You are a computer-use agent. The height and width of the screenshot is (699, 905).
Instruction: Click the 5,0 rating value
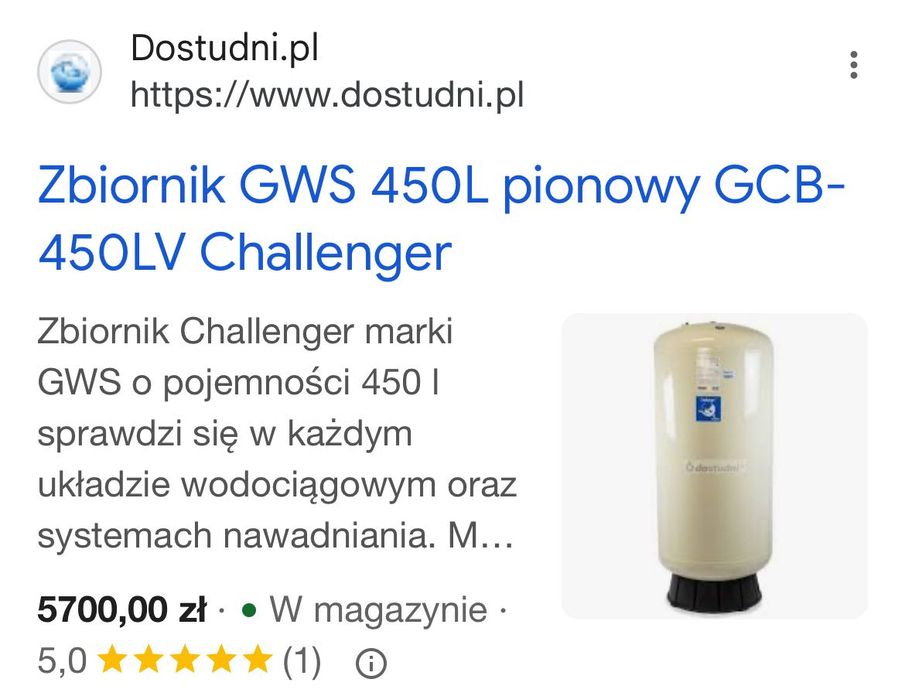coord(62,661)
